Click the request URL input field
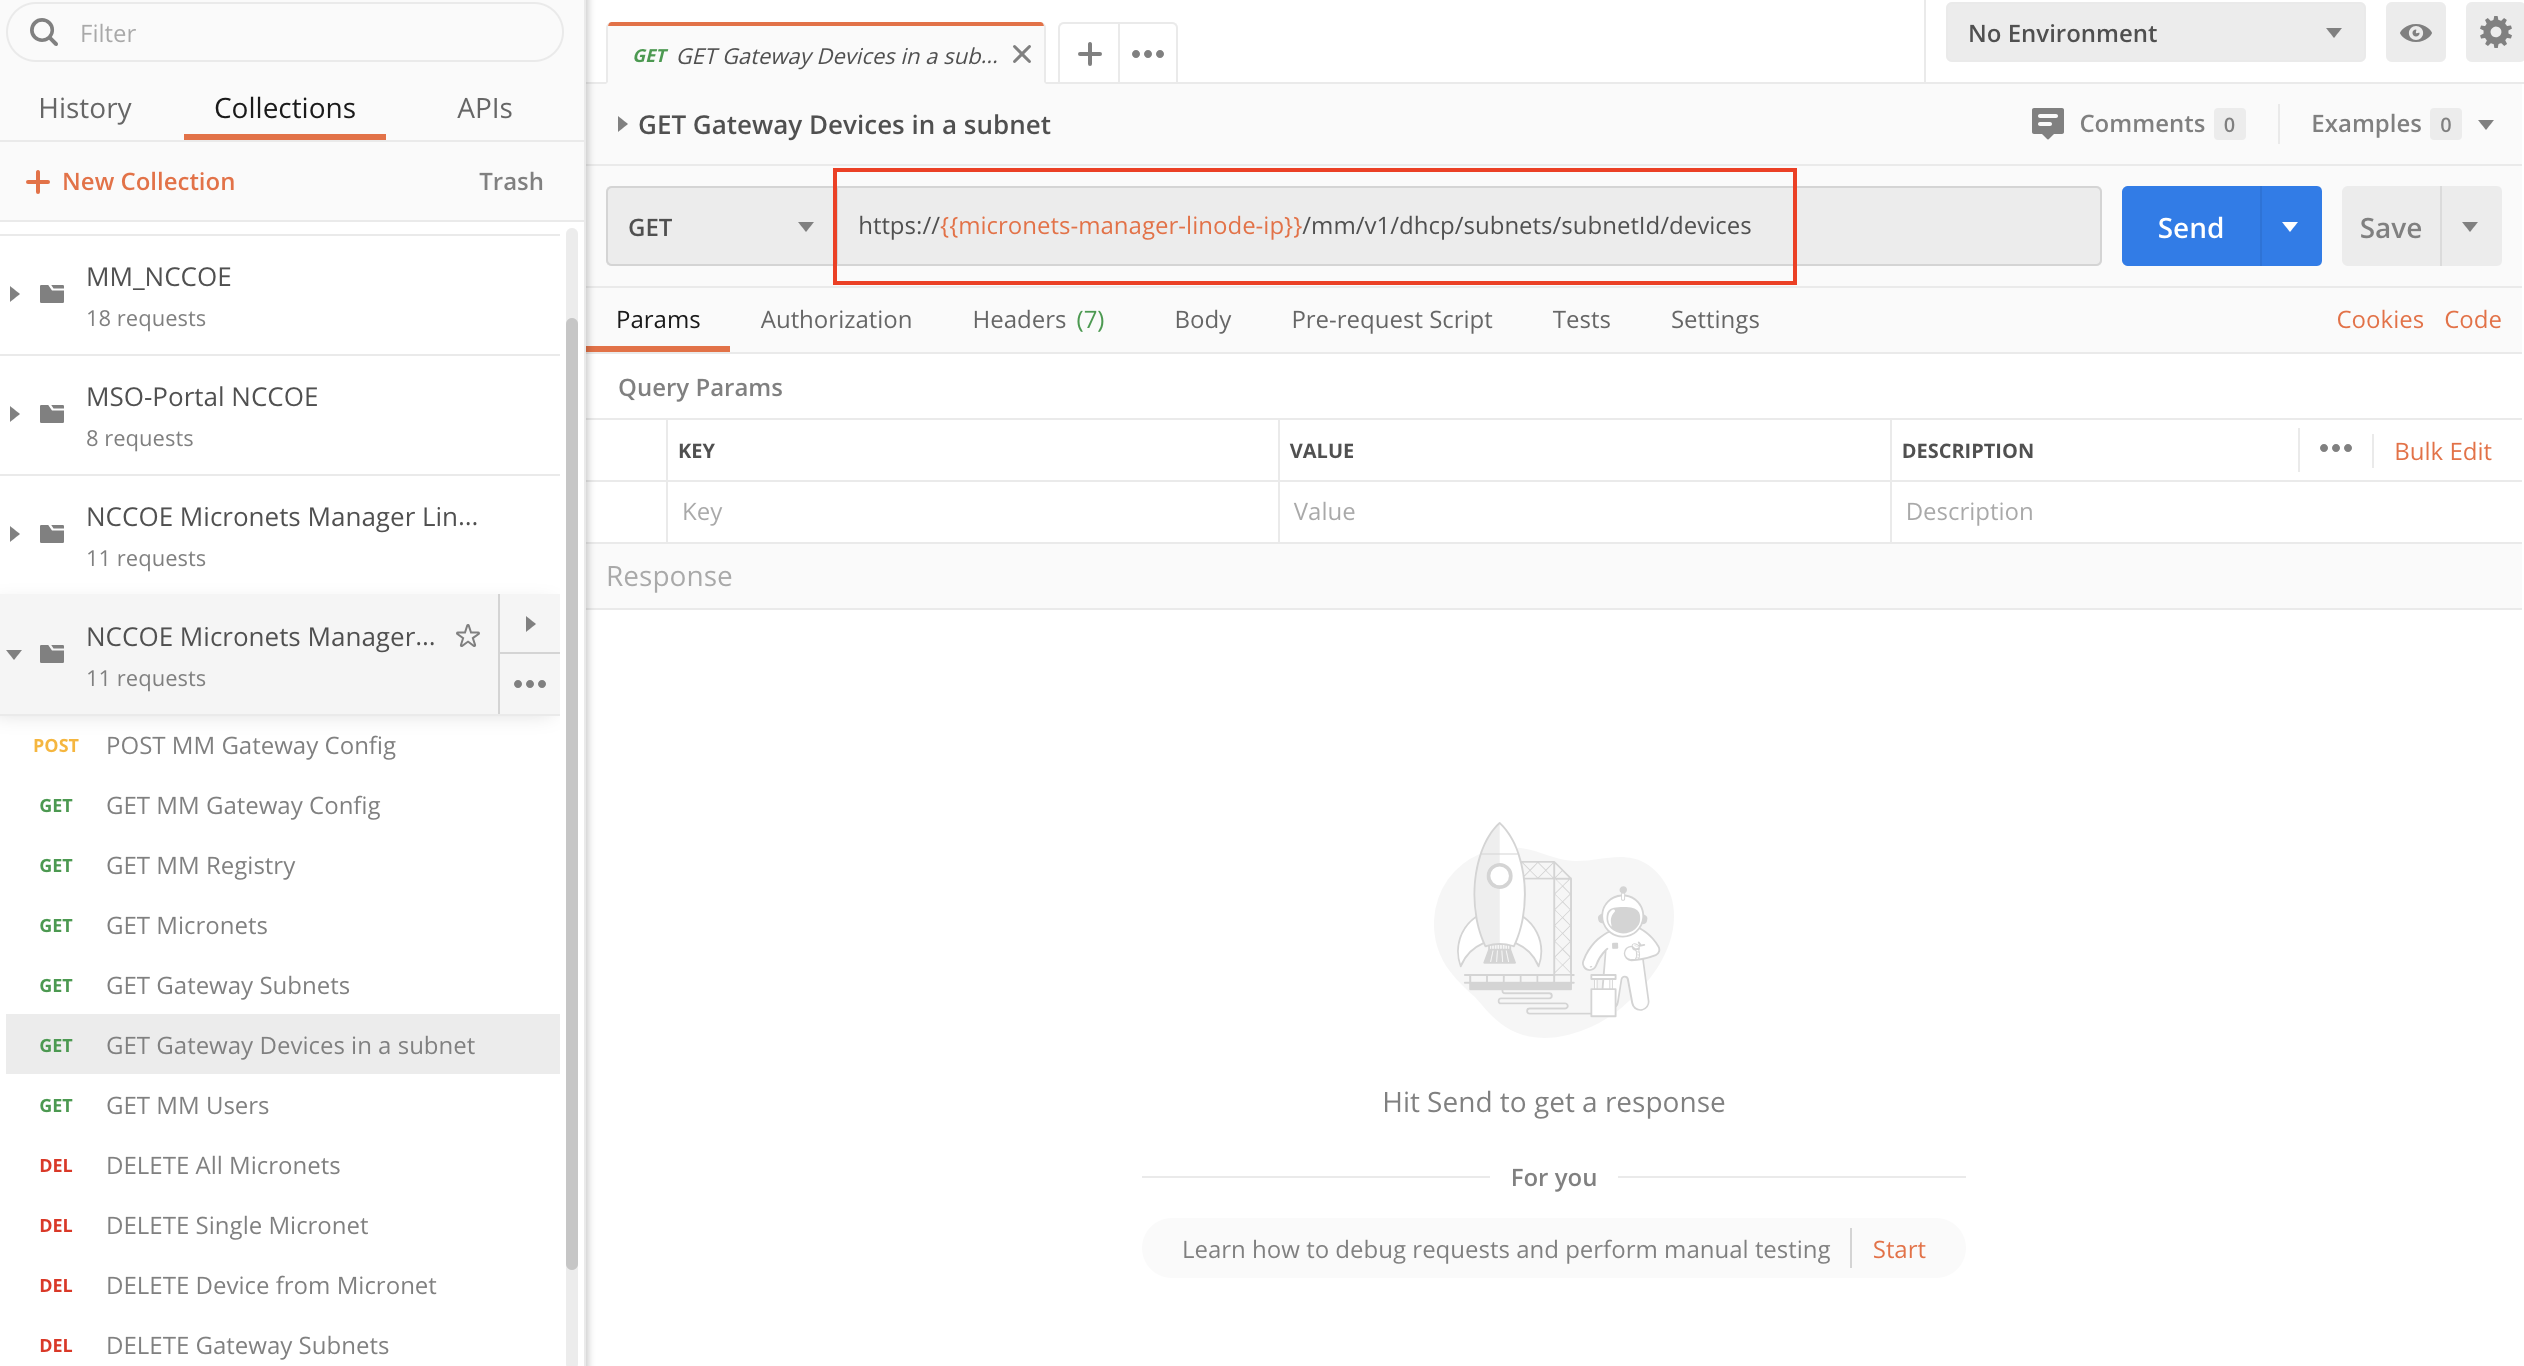Screen dimensions: 2524x1366 pos(1468,226)
